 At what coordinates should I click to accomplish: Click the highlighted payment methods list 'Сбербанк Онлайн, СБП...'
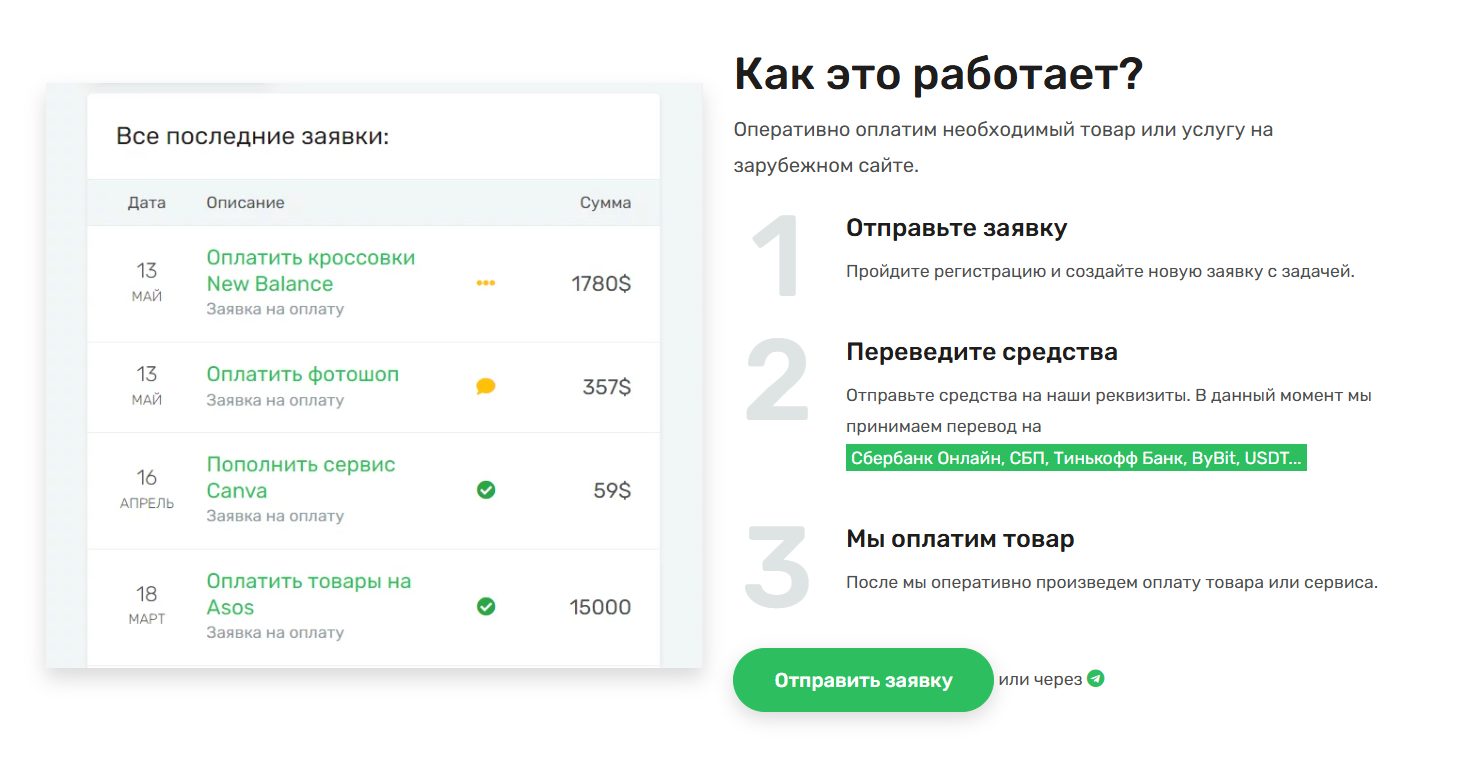coord(1076,458)
